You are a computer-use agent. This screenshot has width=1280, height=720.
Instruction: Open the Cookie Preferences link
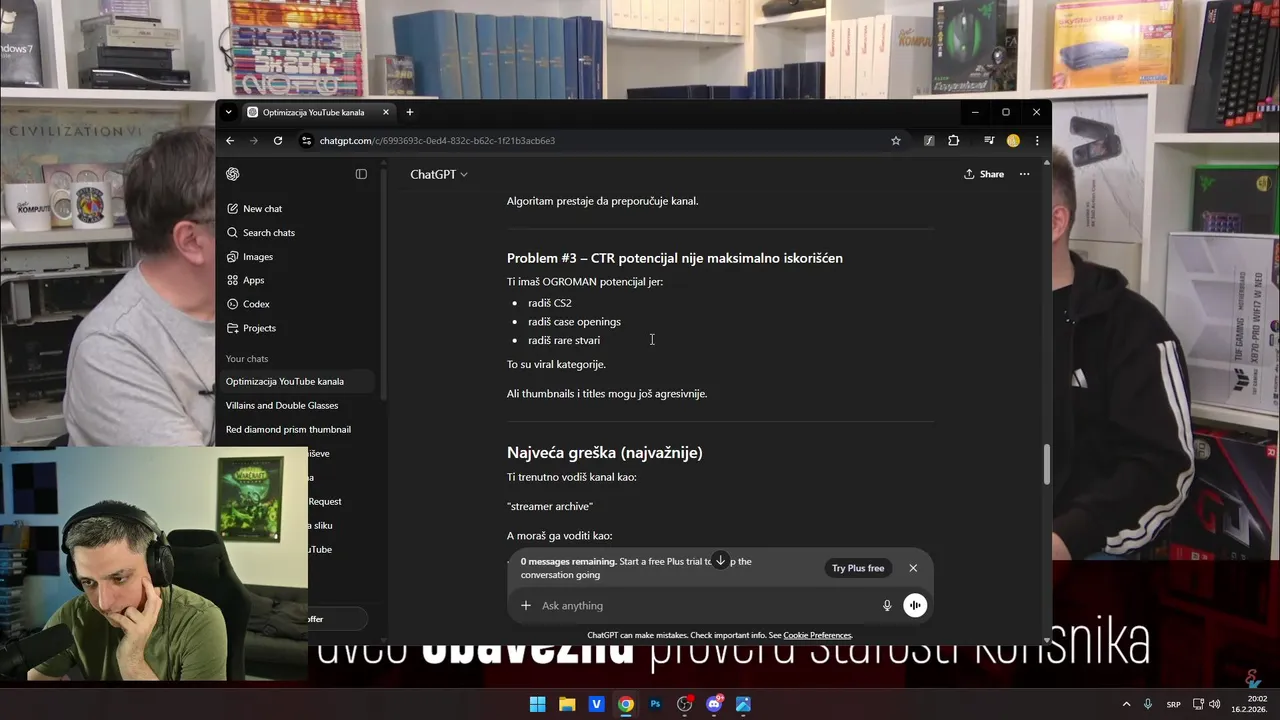[x=817, y=636]
